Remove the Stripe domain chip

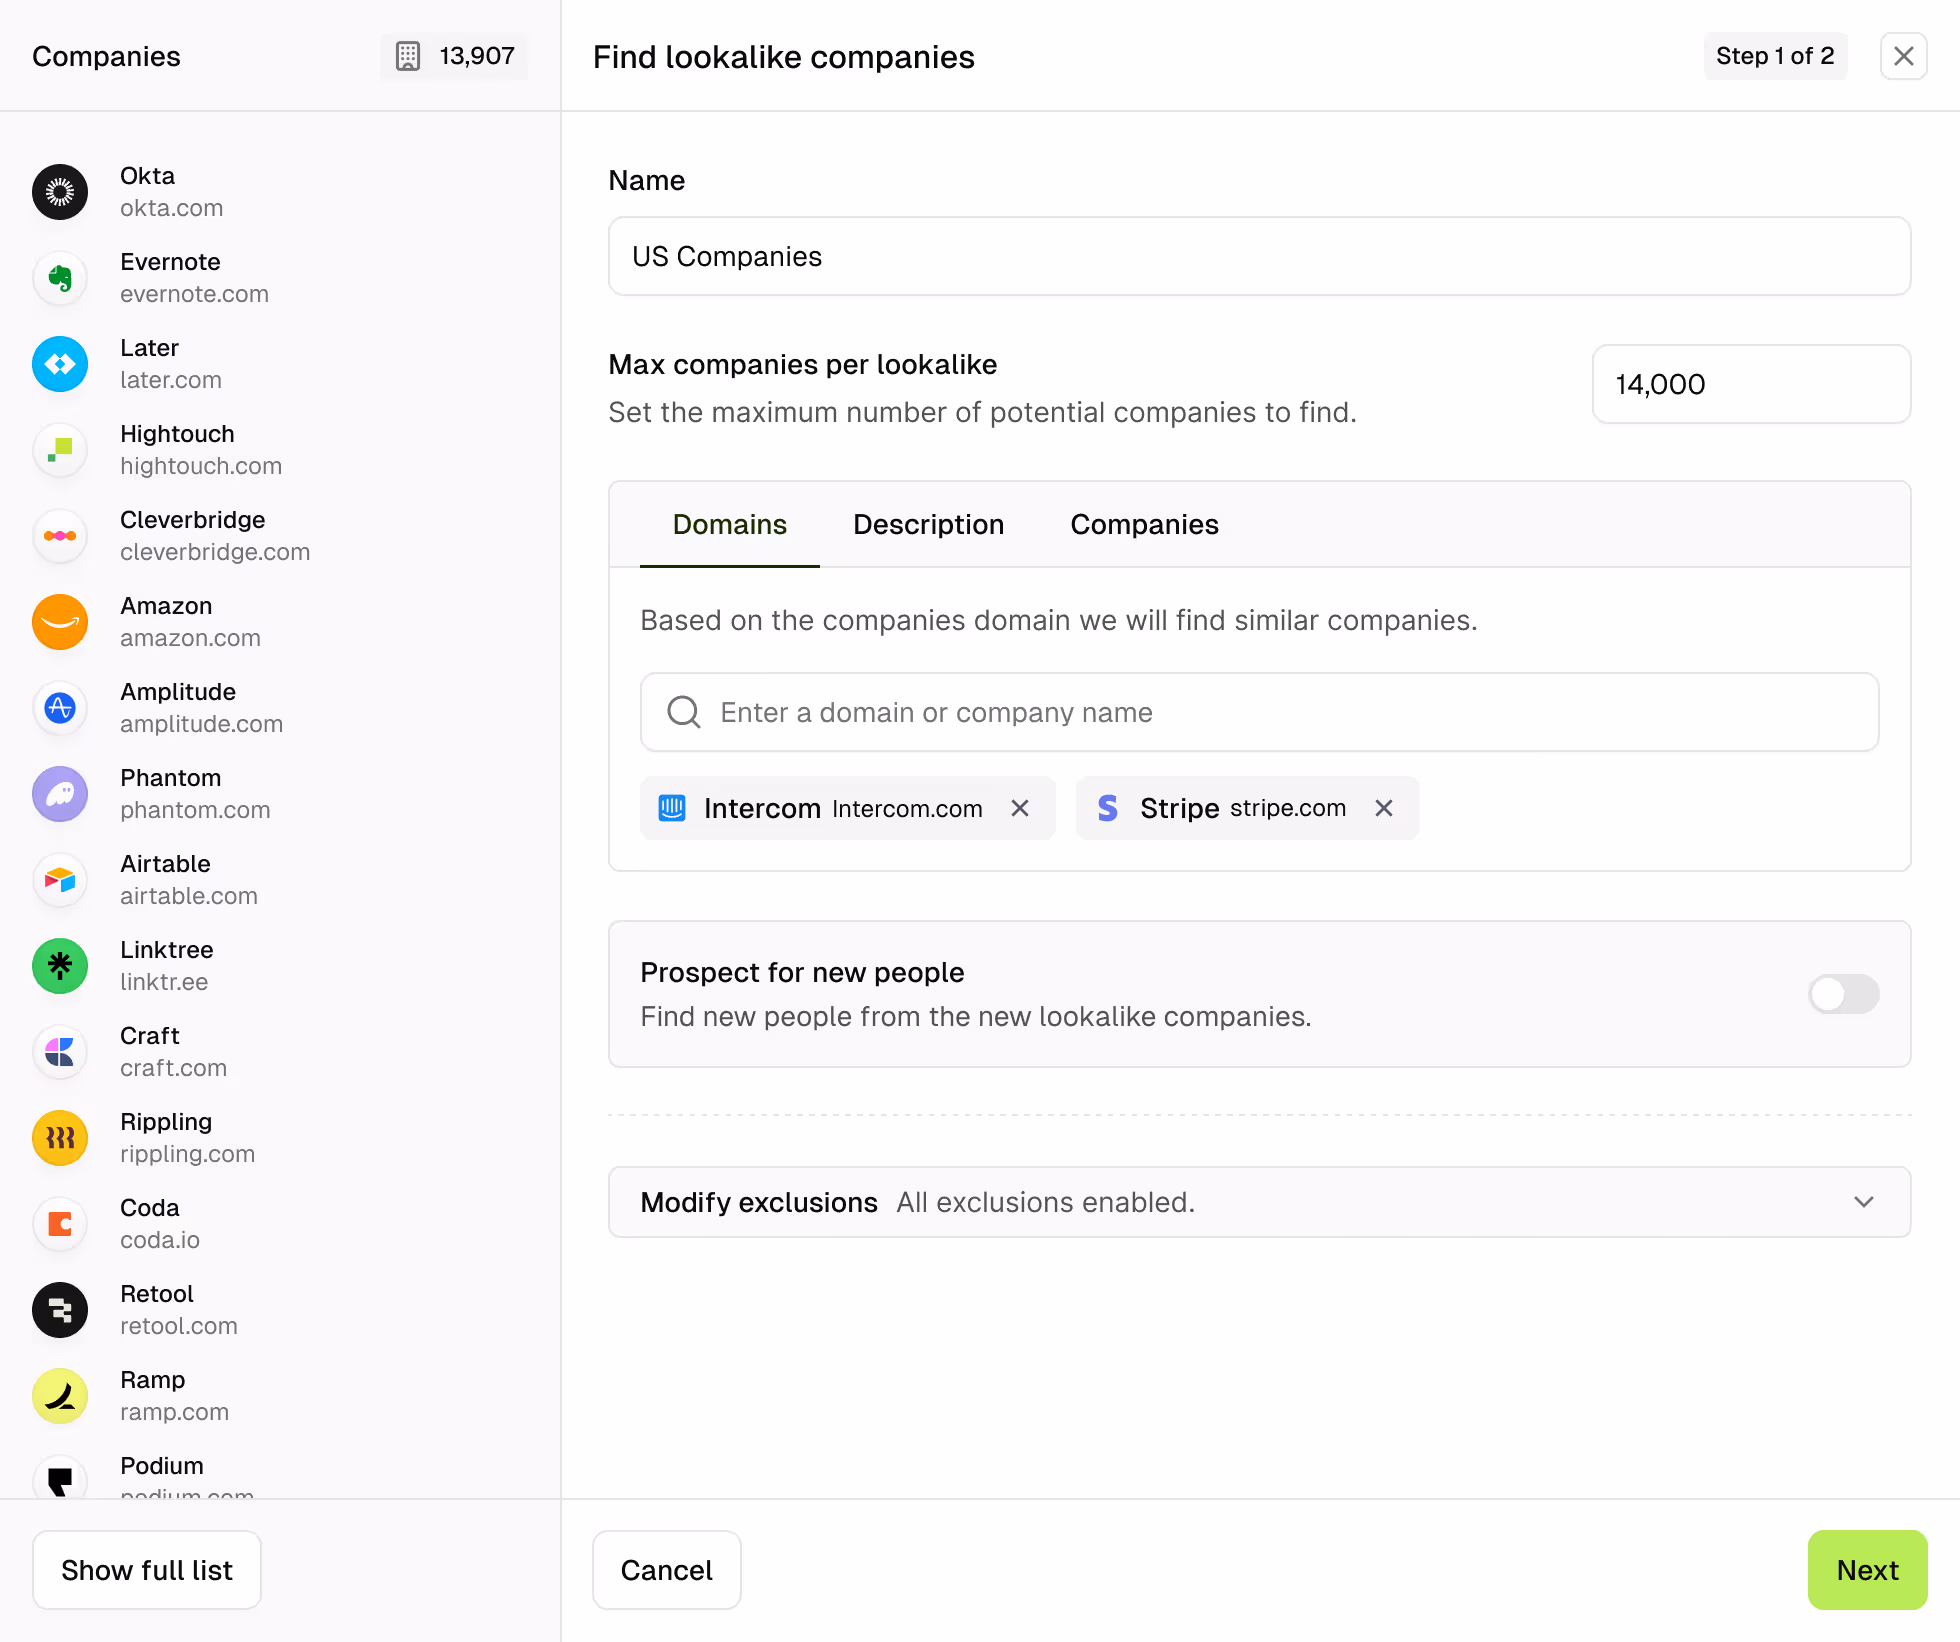(x=1384, y=808)
